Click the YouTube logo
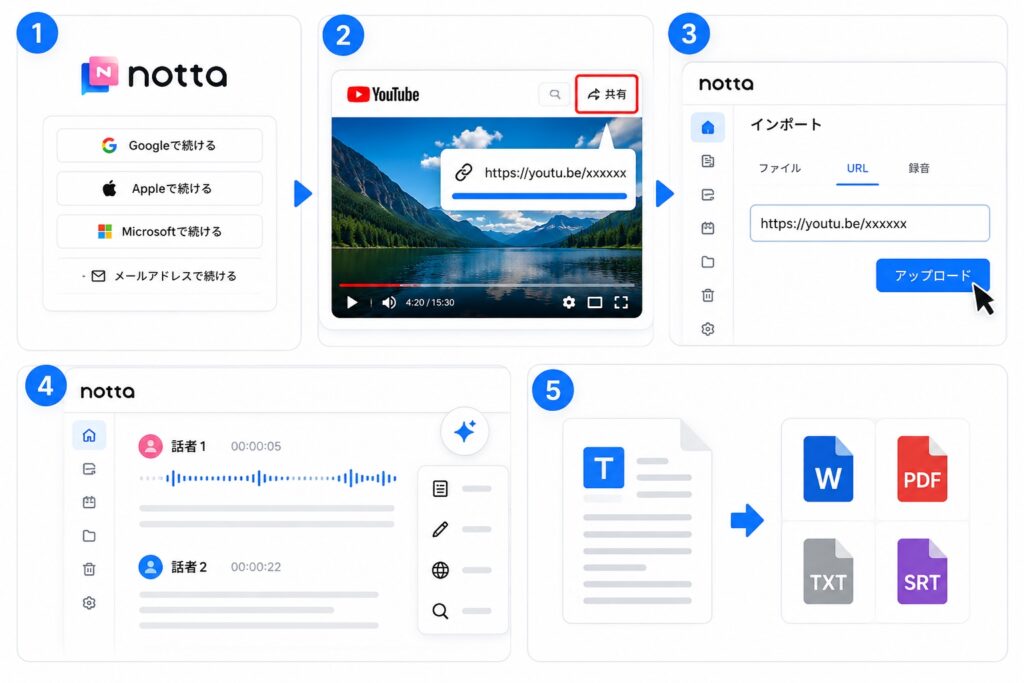1024x683 pixels. coord(383,94)
